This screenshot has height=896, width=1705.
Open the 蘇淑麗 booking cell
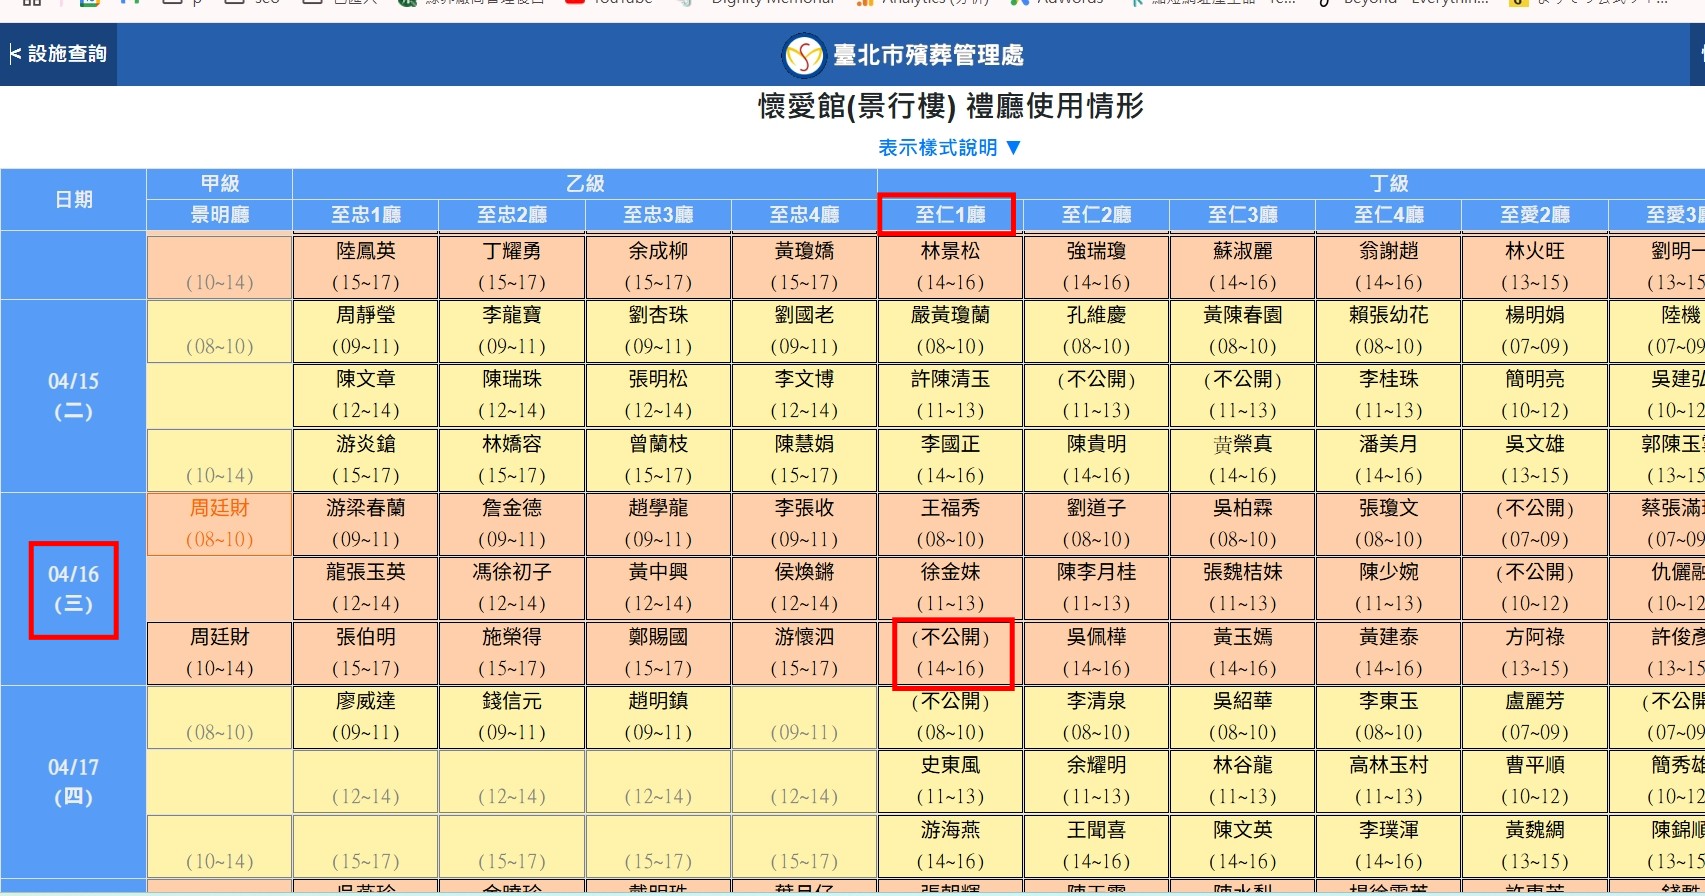1242,267
